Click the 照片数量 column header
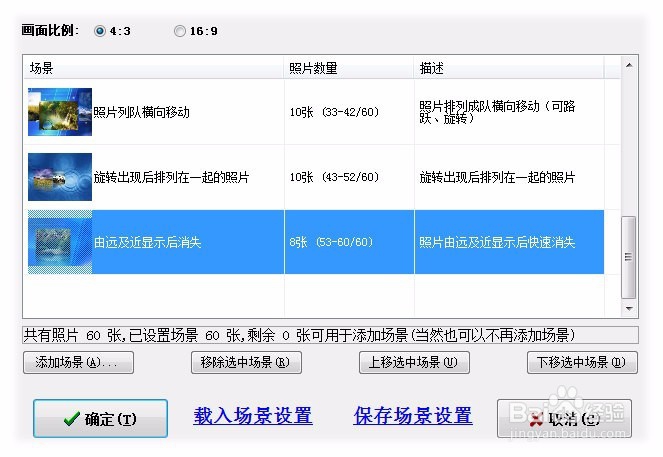Viewport: 663px width, 457px height. tap(349, 68)
